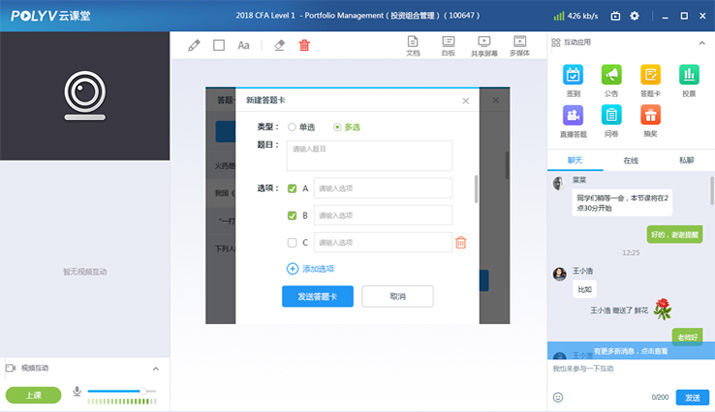The image size is (715, 412).
Task: Open the 签到 check-in app
Action: [573, 80]
